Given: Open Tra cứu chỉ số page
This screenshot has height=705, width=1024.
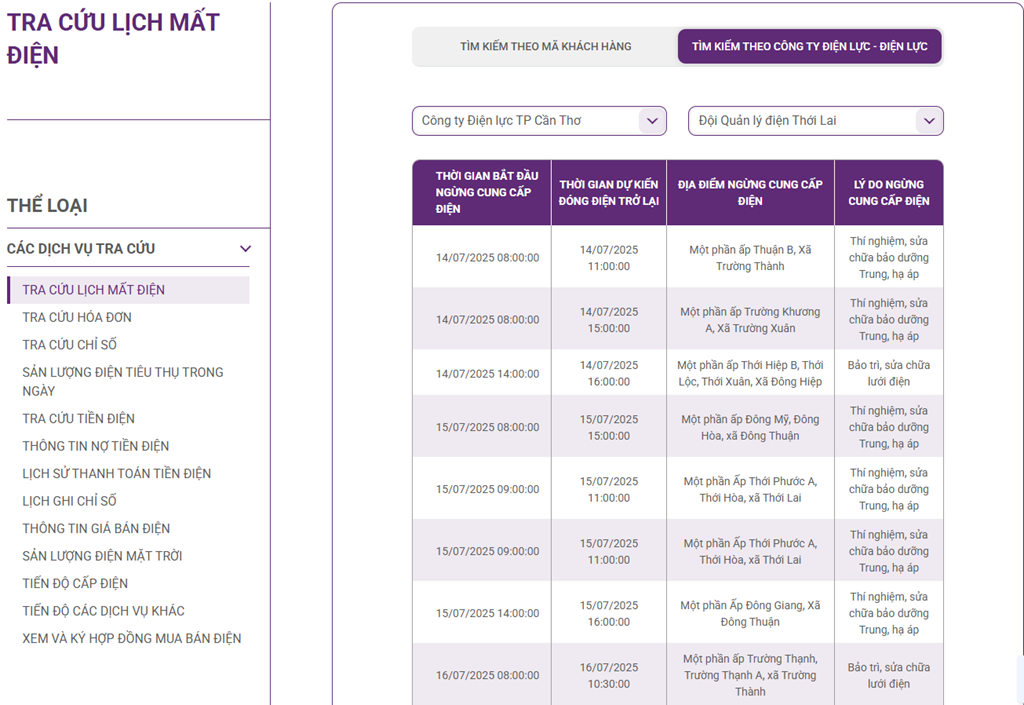Looking at the screenshot, I should [70, 345].
